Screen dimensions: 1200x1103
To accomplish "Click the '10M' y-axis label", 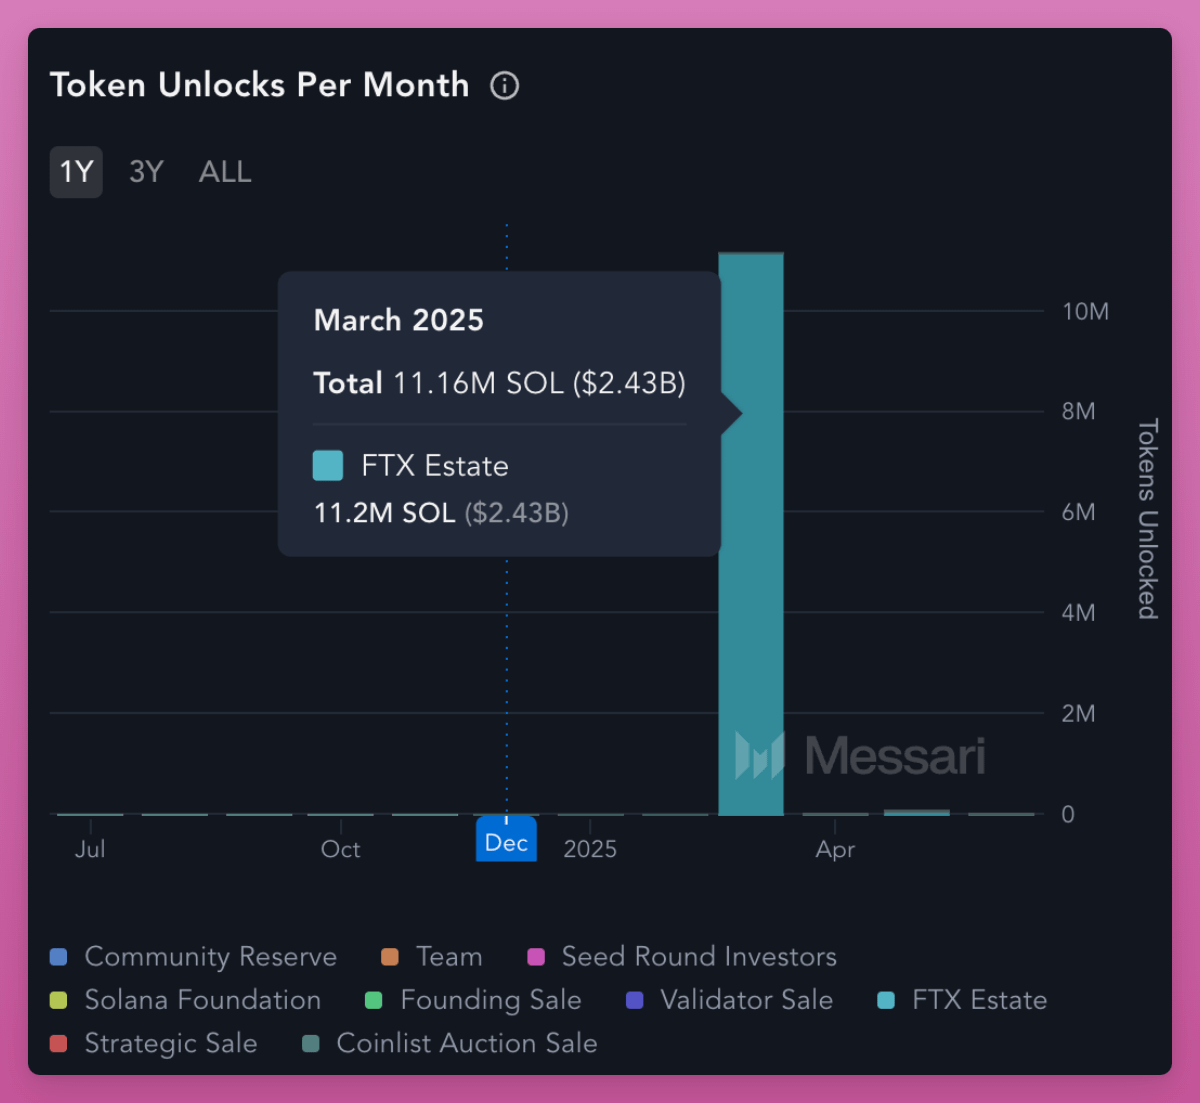I will [1085, 311].
